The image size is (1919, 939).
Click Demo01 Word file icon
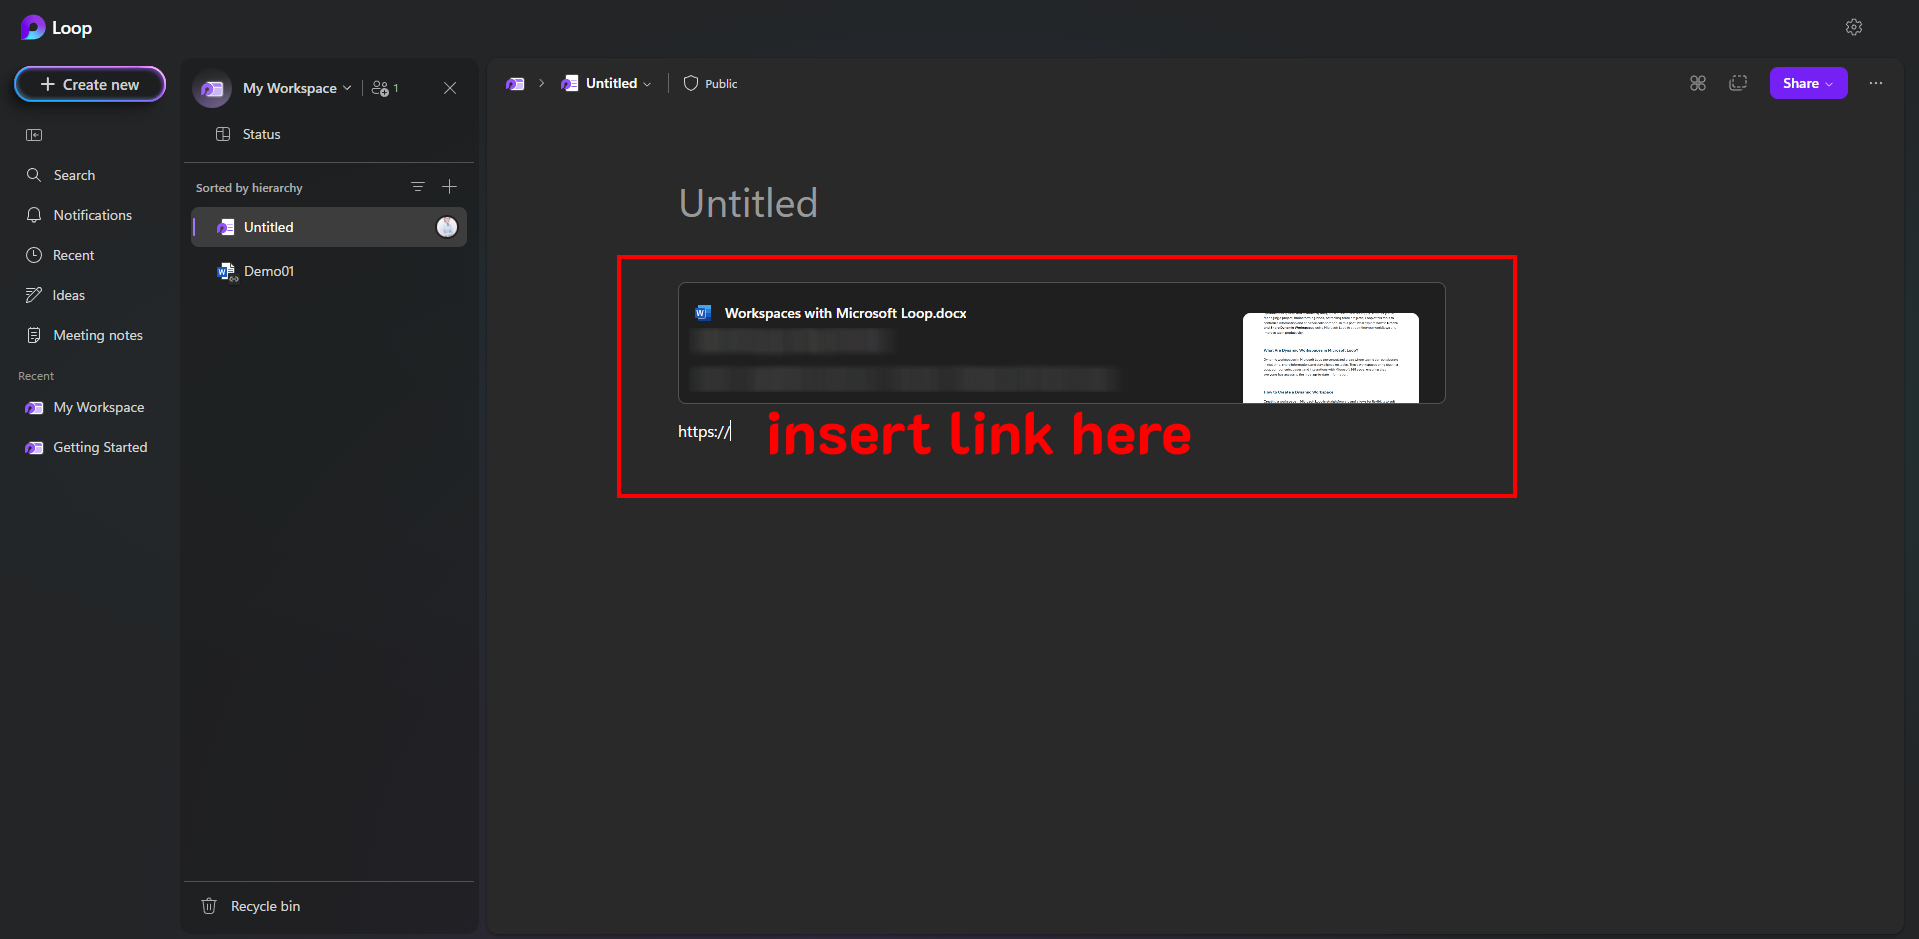tap(227, 271)
